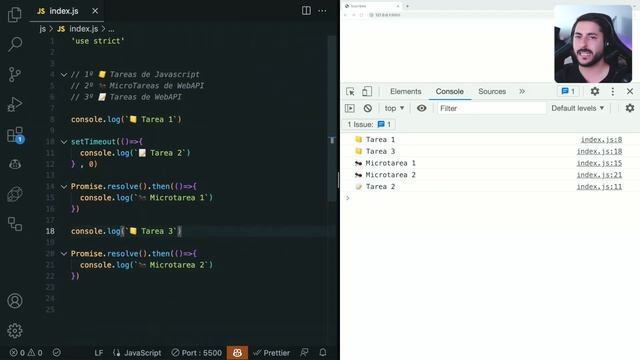Collapse the comment block at line 4
640x360 pixels.
pyautogui.click(x=64, y=75)
